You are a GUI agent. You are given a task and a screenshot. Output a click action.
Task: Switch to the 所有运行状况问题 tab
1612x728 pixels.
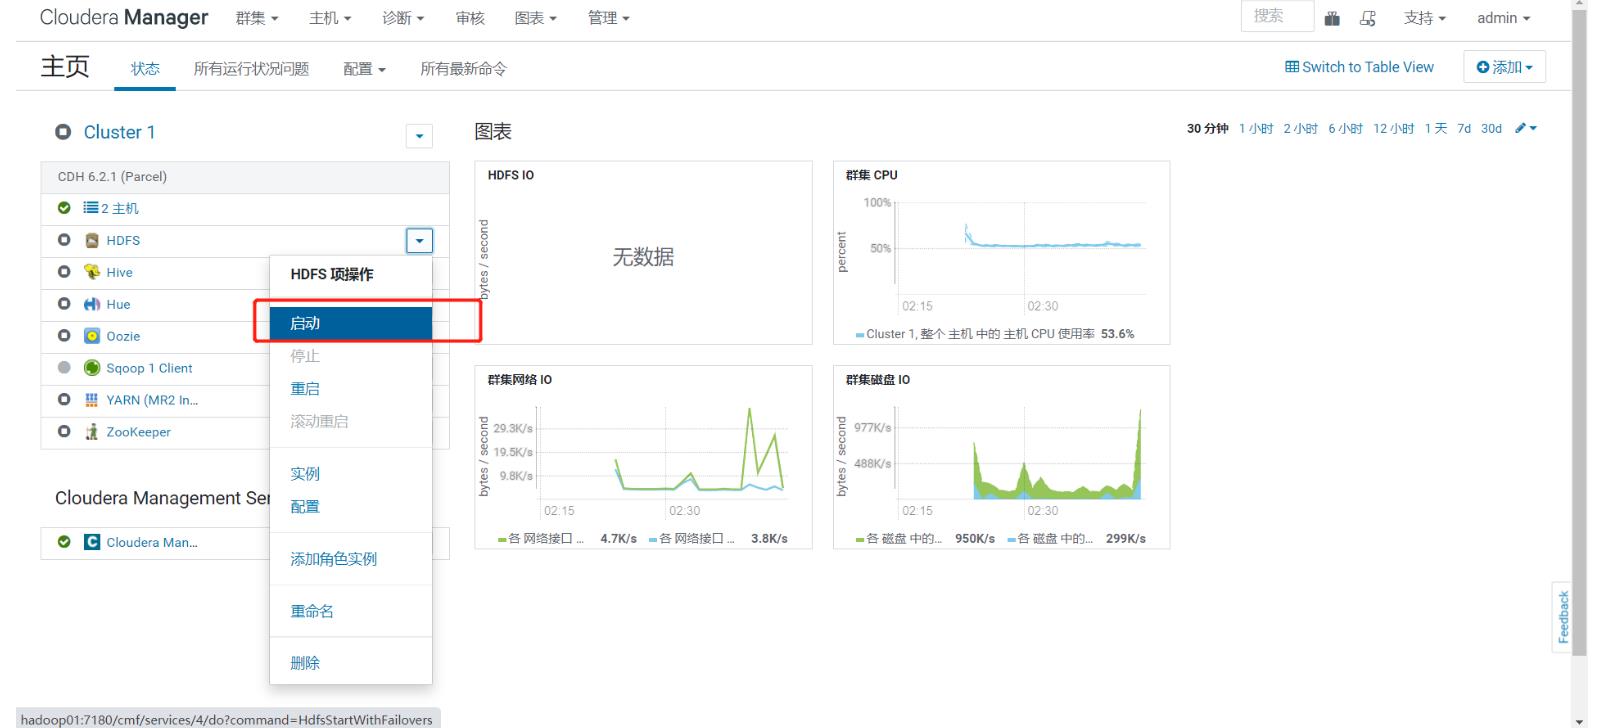click(x=251, y=68)
